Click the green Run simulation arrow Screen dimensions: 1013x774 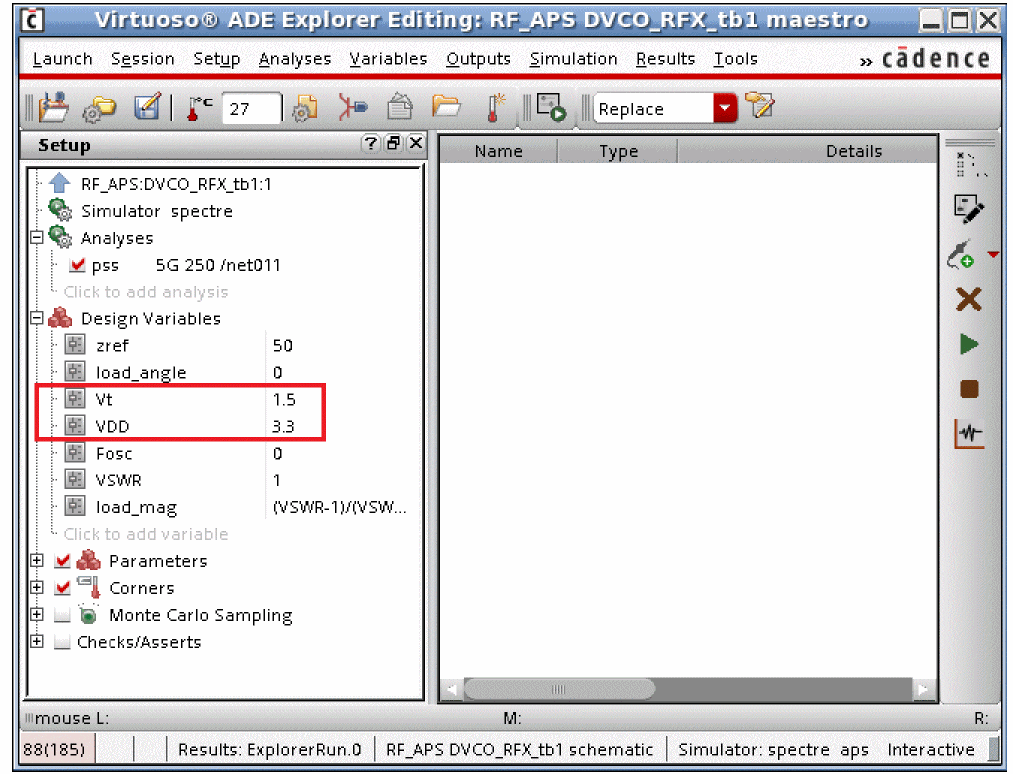click(x=968, y=344)
